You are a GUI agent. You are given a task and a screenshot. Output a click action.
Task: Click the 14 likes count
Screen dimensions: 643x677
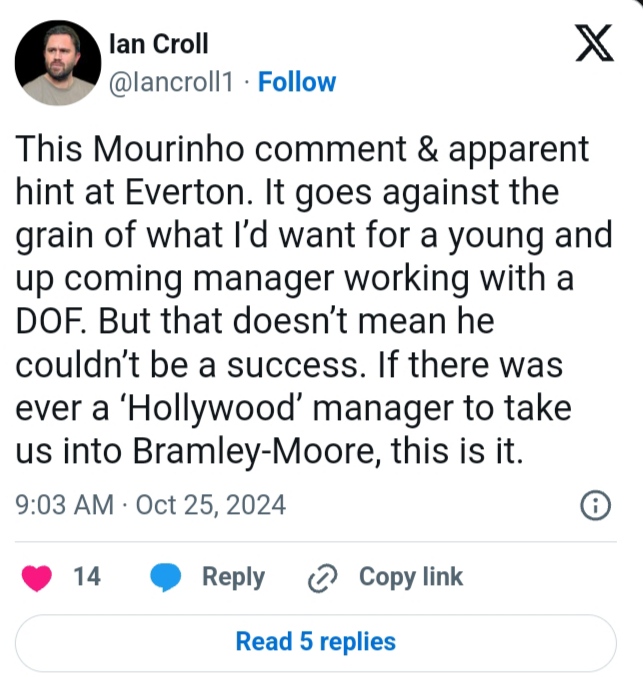tap(87, 577)
